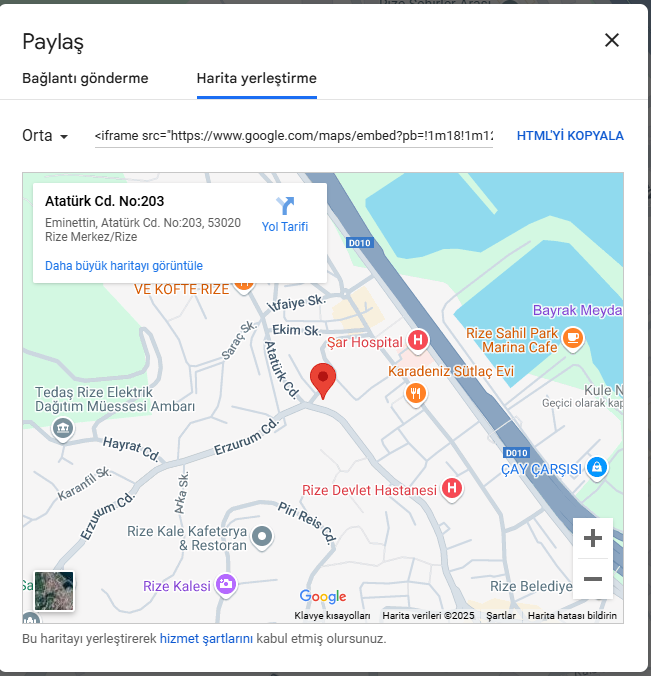The height and width of the screenshot is (676, 651).
Task: Click the Bayrak Meyda label
Action: coord(578,310)
